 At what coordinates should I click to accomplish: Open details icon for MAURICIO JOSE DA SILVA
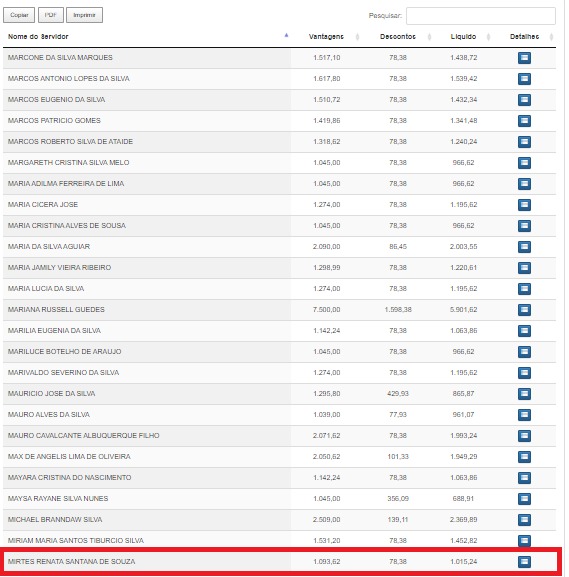click(x=524, y=394)
